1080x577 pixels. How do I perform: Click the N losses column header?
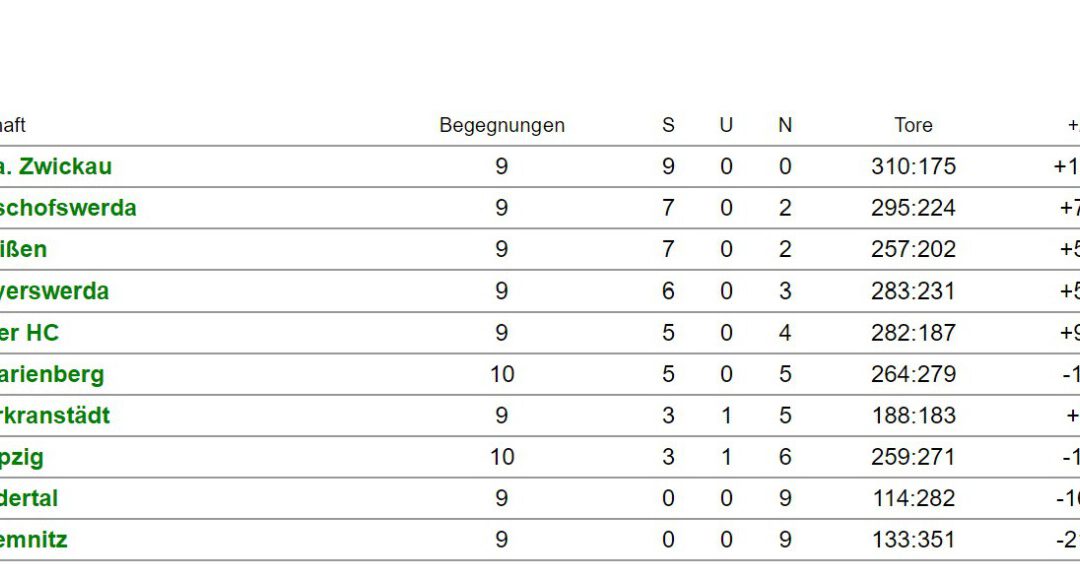pyautogui.click(x=785, y=125)
